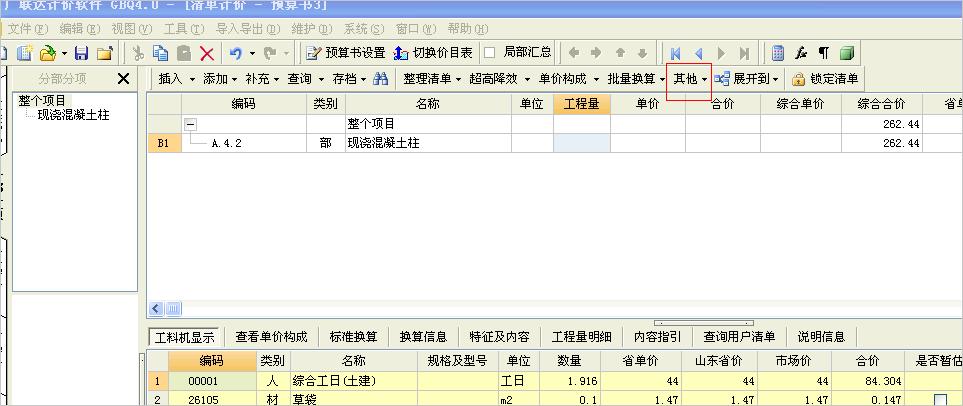Switch to 查看单价构成 tab
The width and height of the screenshot is (963, 406).
pos(272,337)
